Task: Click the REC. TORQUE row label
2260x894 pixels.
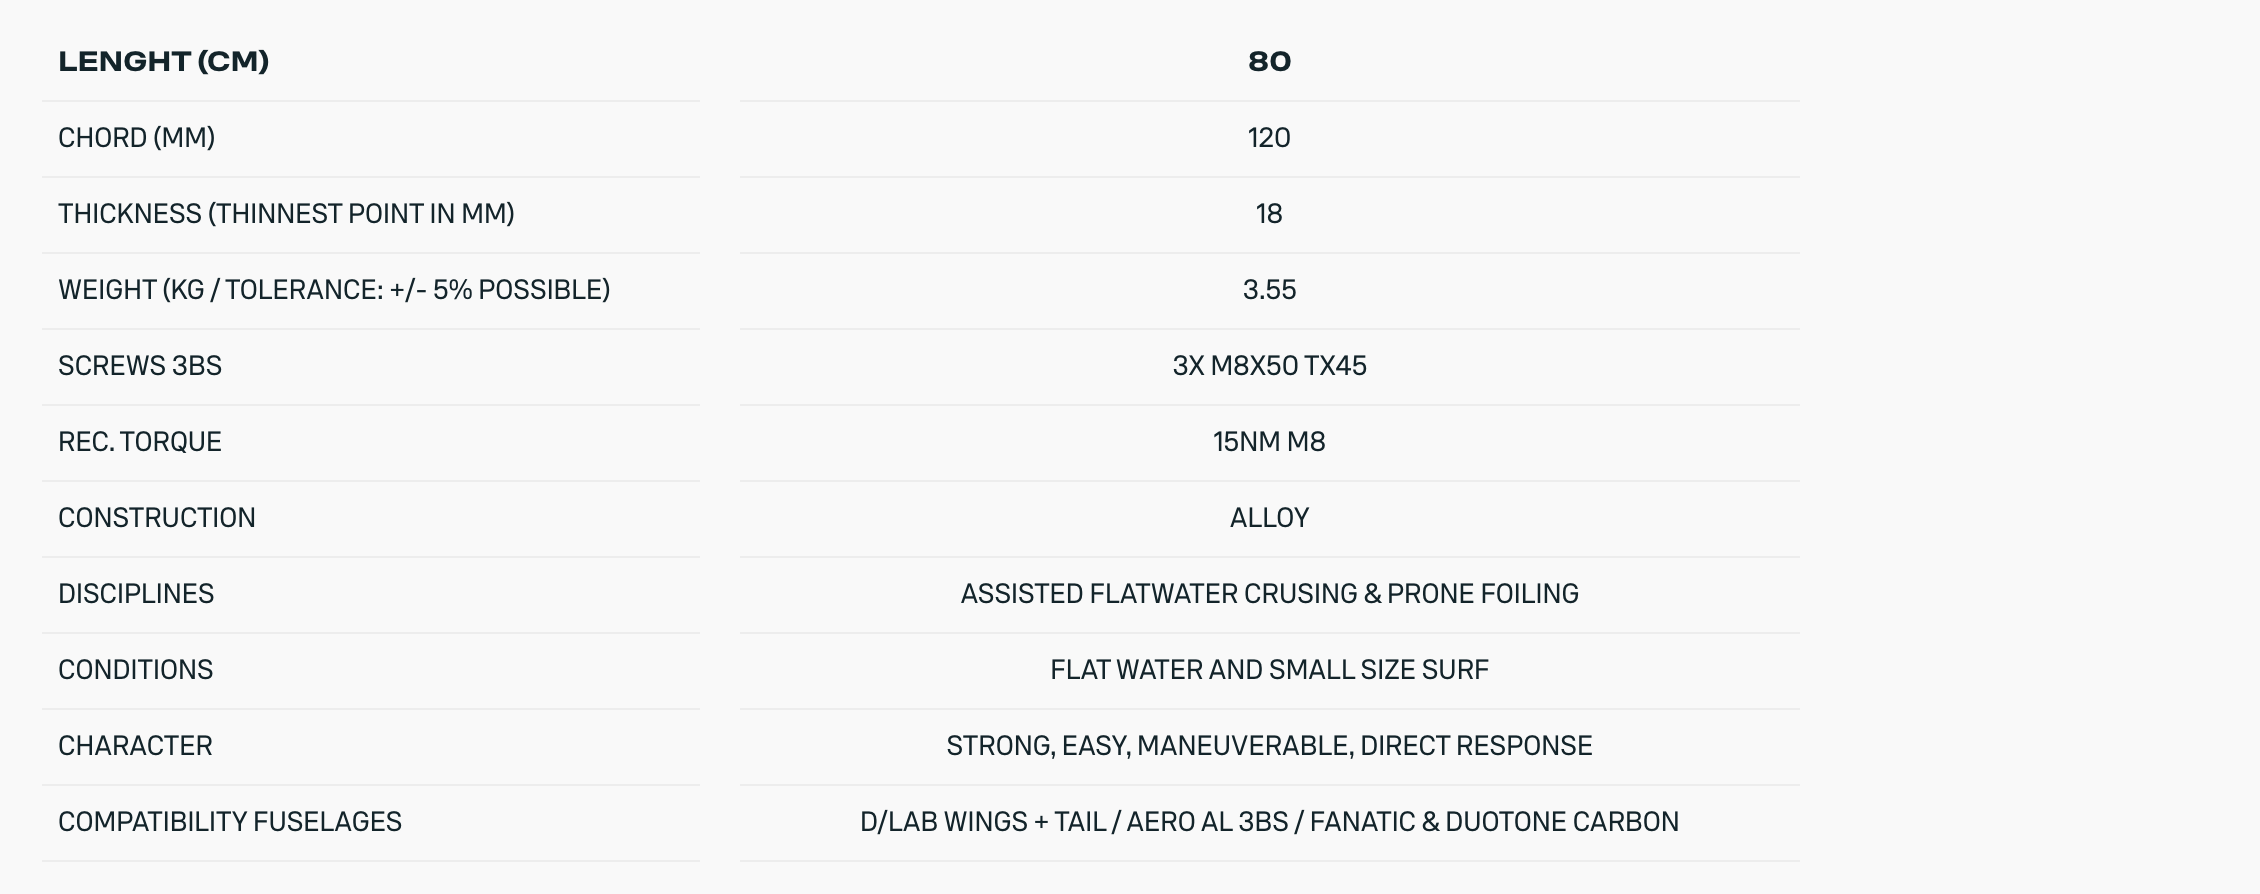Action: (x=140, y=442)
